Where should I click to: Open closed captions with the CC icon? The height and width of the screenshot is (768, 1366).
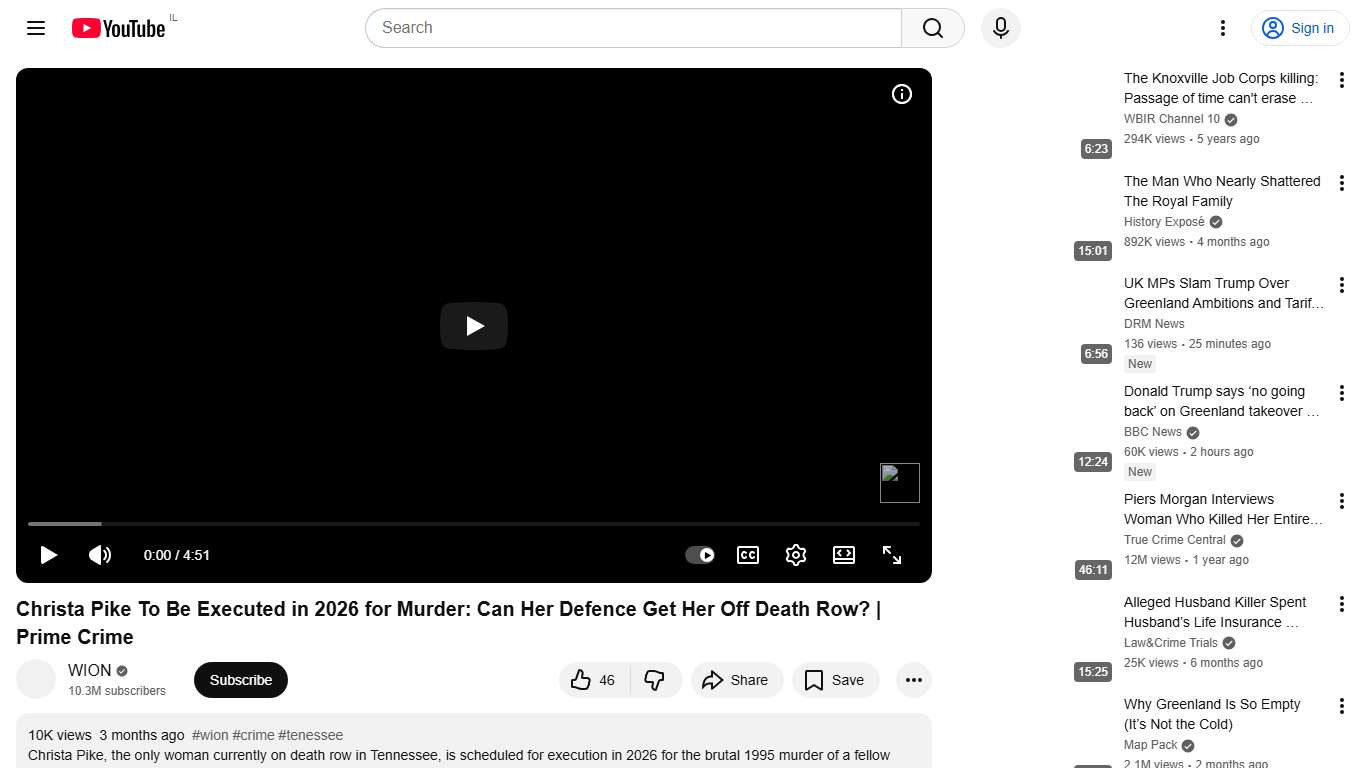click(x=747, y=555)
